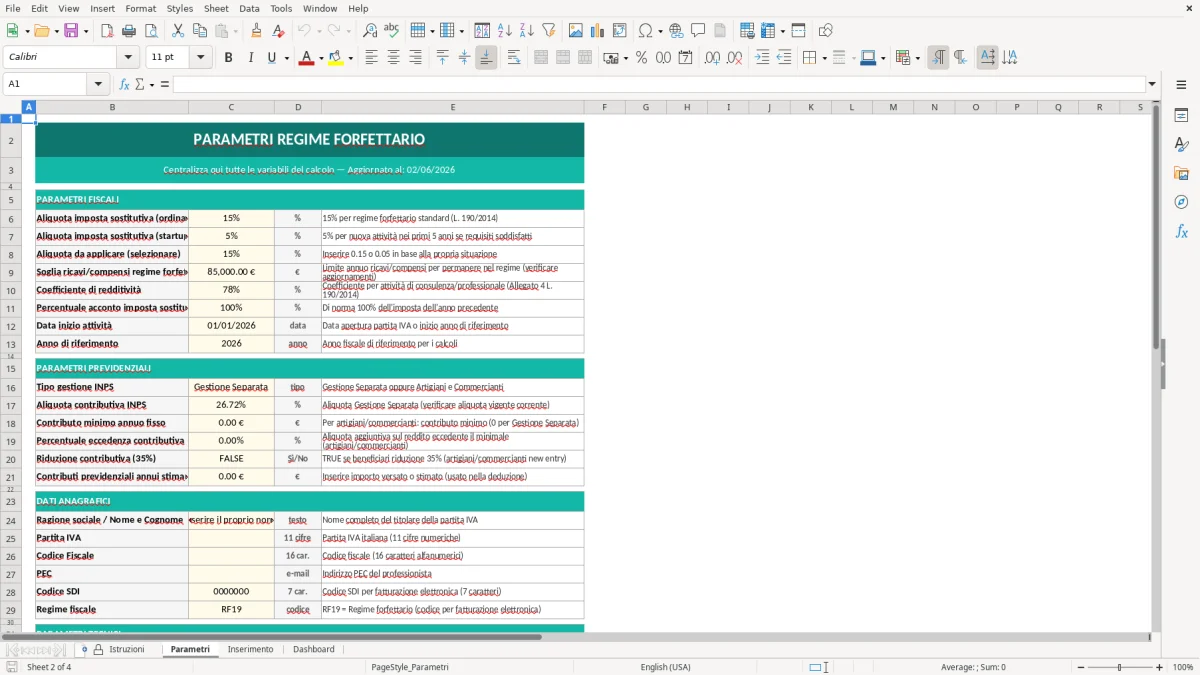Expand the Name Box dropdown
This screenshot has width=1200, height=675.
pos(98,84)
